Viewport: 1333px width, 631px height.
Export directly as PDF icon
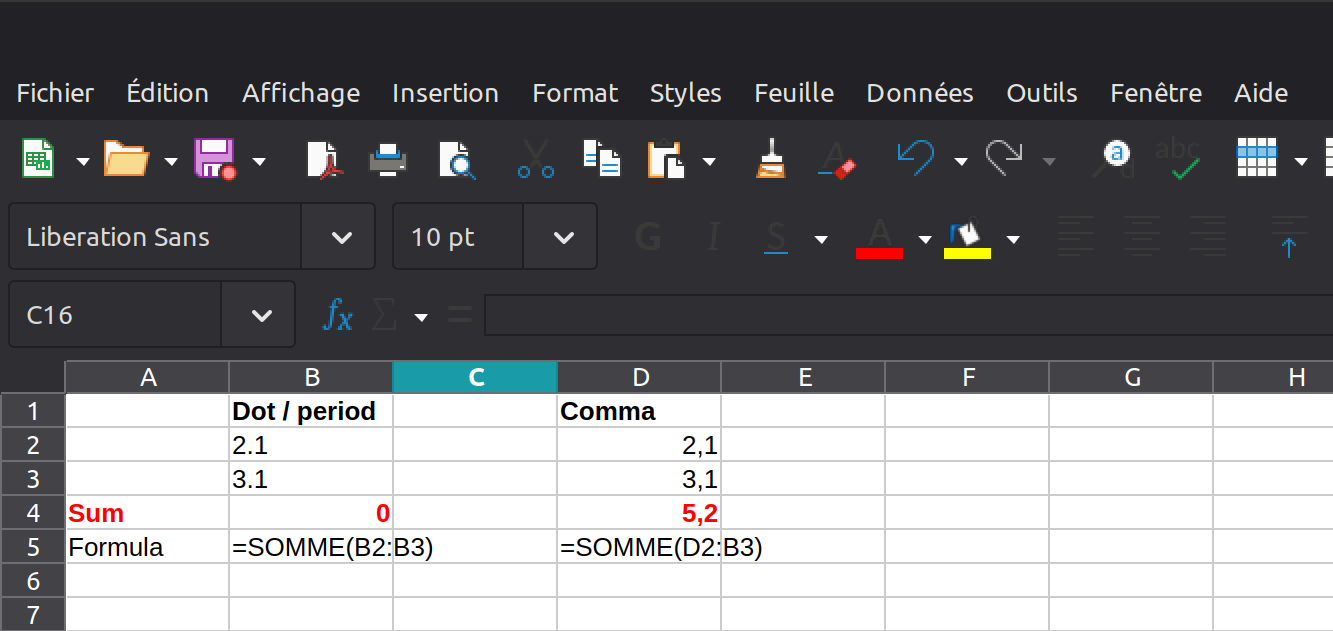click(322, 159)
